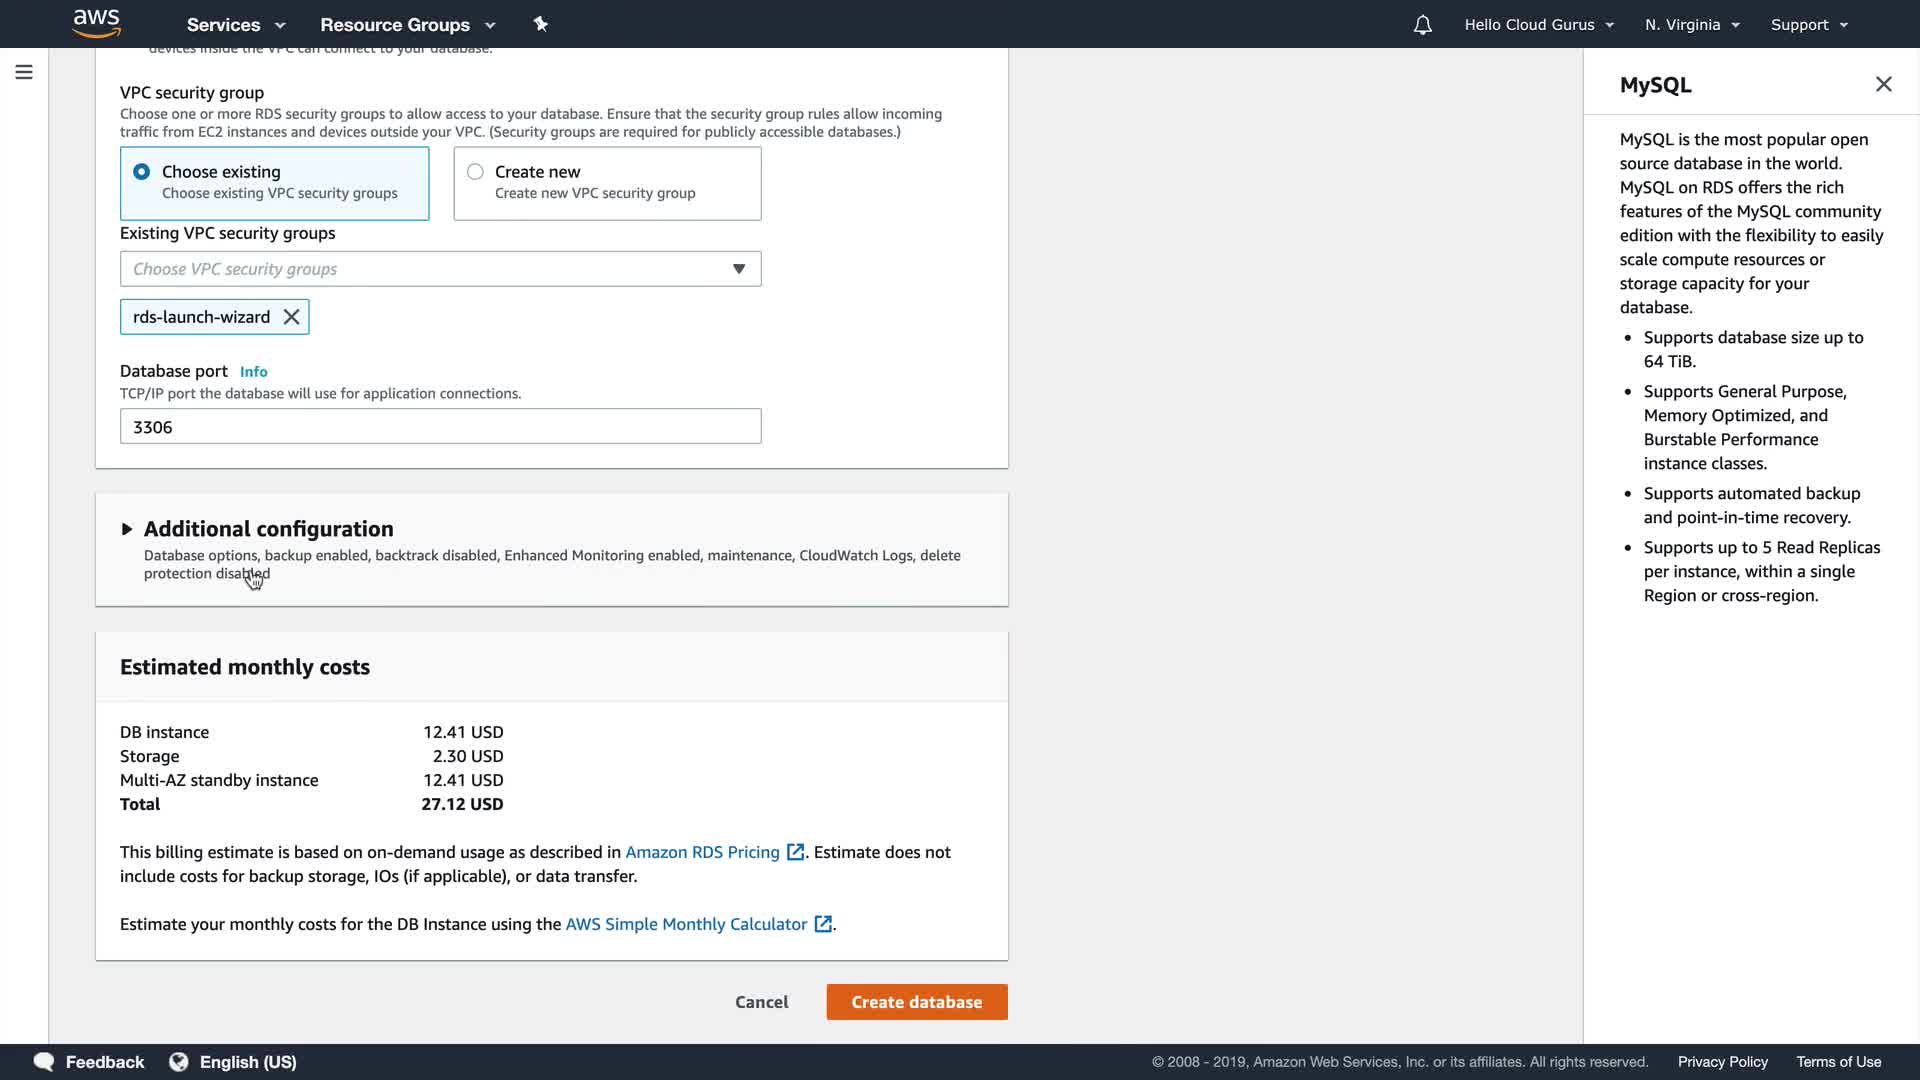Open the Services menu
The image size is (1920, 1080).
(236, 25)
